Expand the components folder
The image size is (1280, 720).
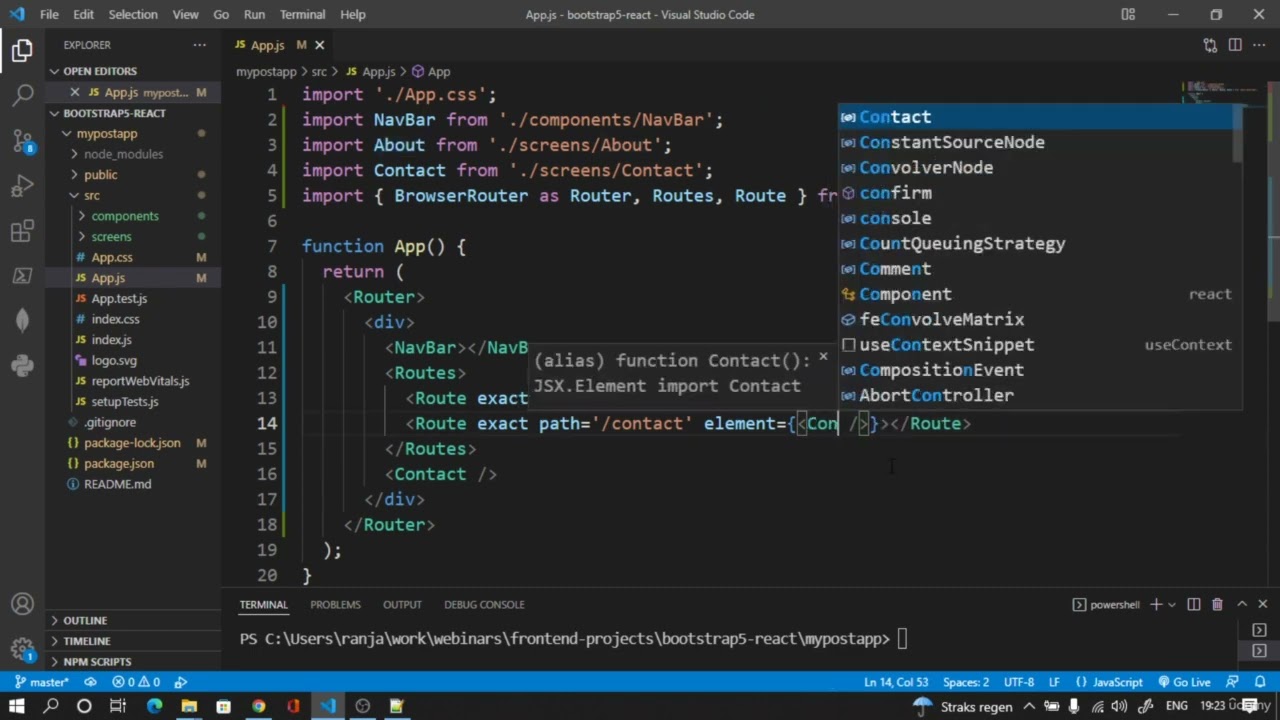(134, 216)
